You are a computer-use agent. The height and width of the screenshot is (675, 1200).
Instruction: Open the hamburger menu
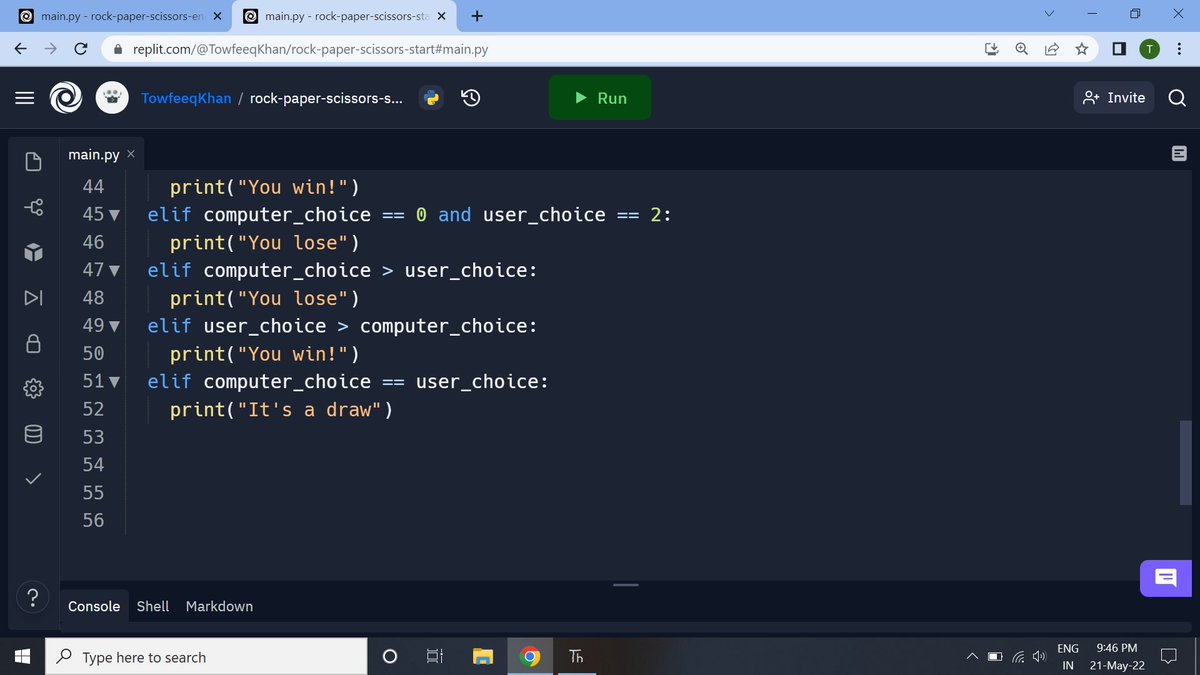tap(24, 98)
